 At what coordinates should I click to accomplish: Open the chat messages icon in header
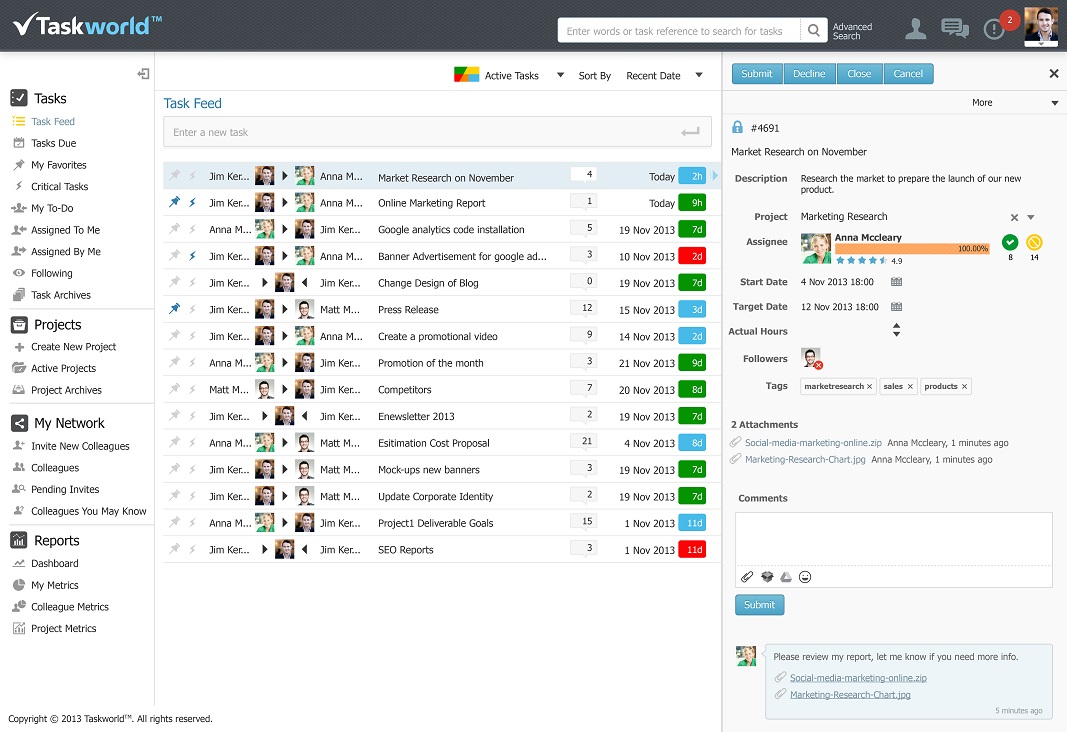tap(955, 29)
